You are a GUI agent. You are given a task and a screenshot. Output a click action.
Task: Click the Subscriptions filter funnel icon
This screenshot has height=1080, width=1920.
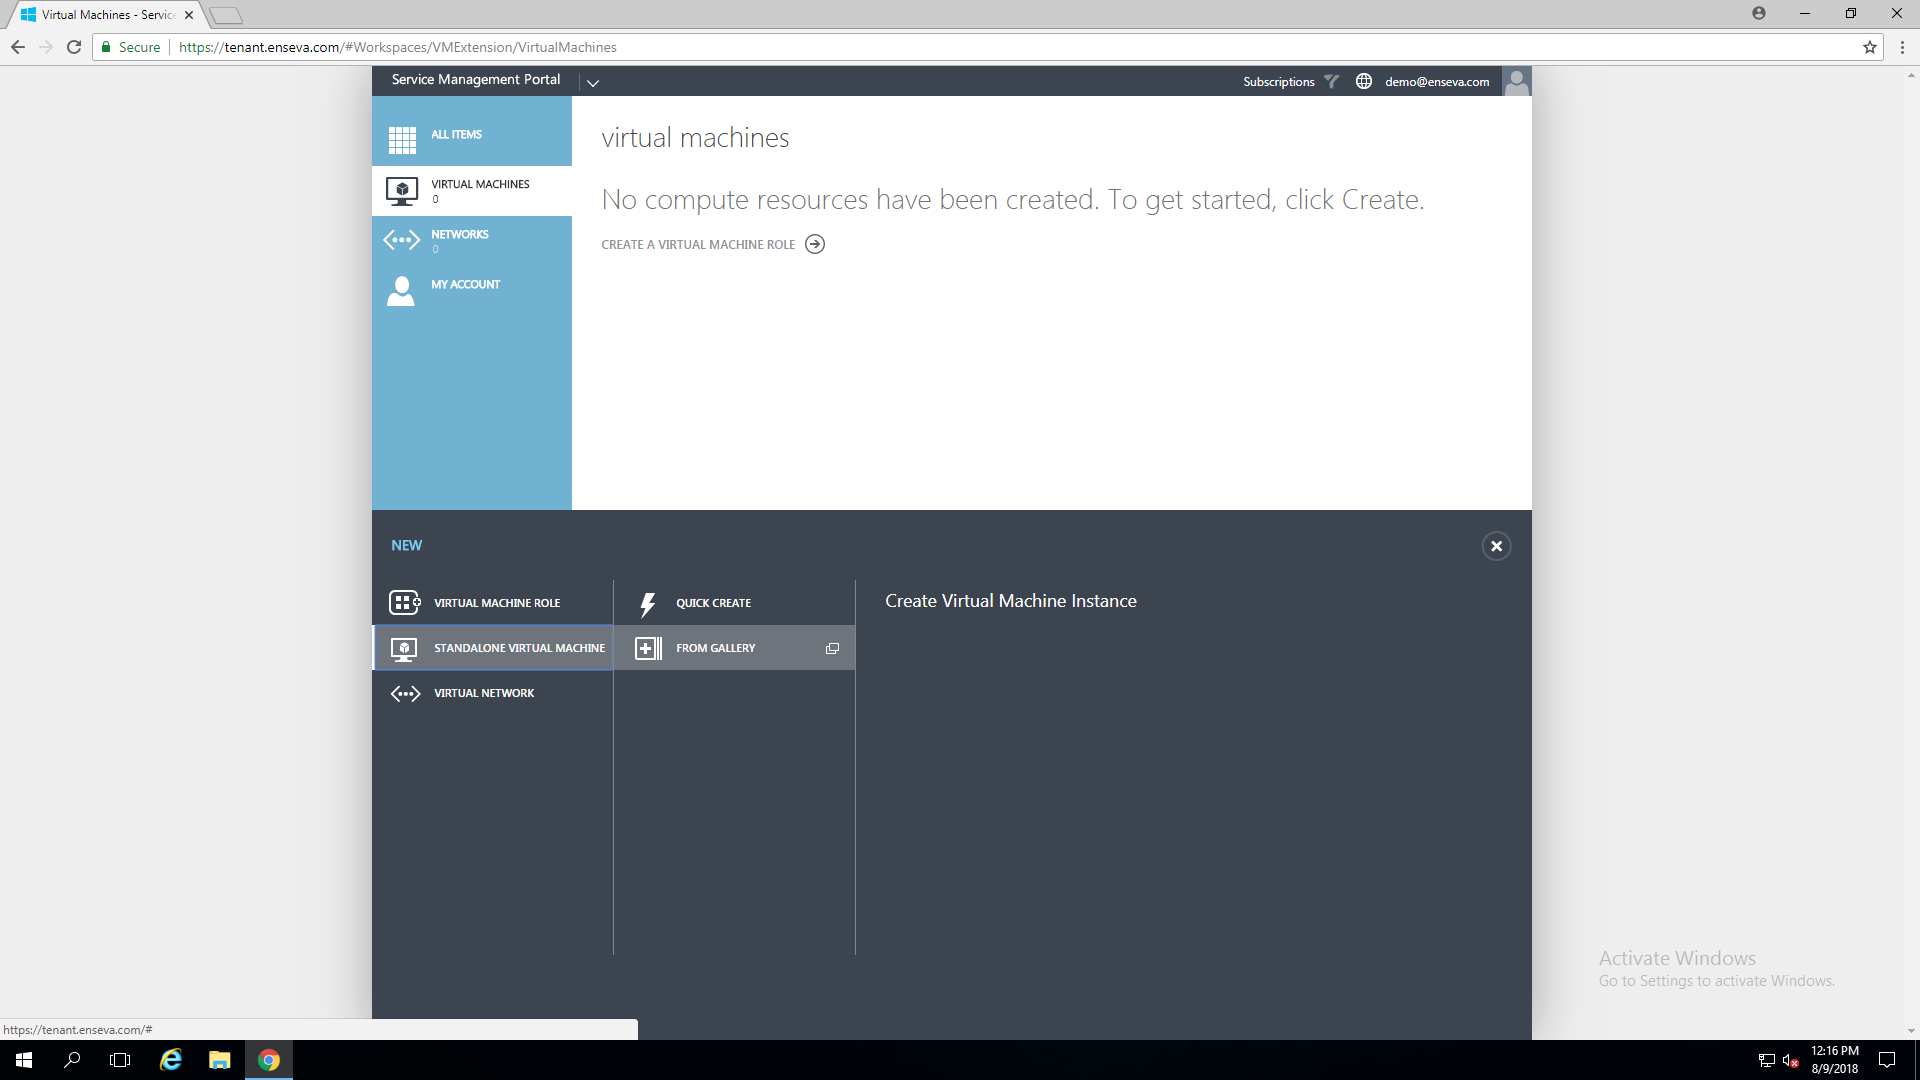1331,82
